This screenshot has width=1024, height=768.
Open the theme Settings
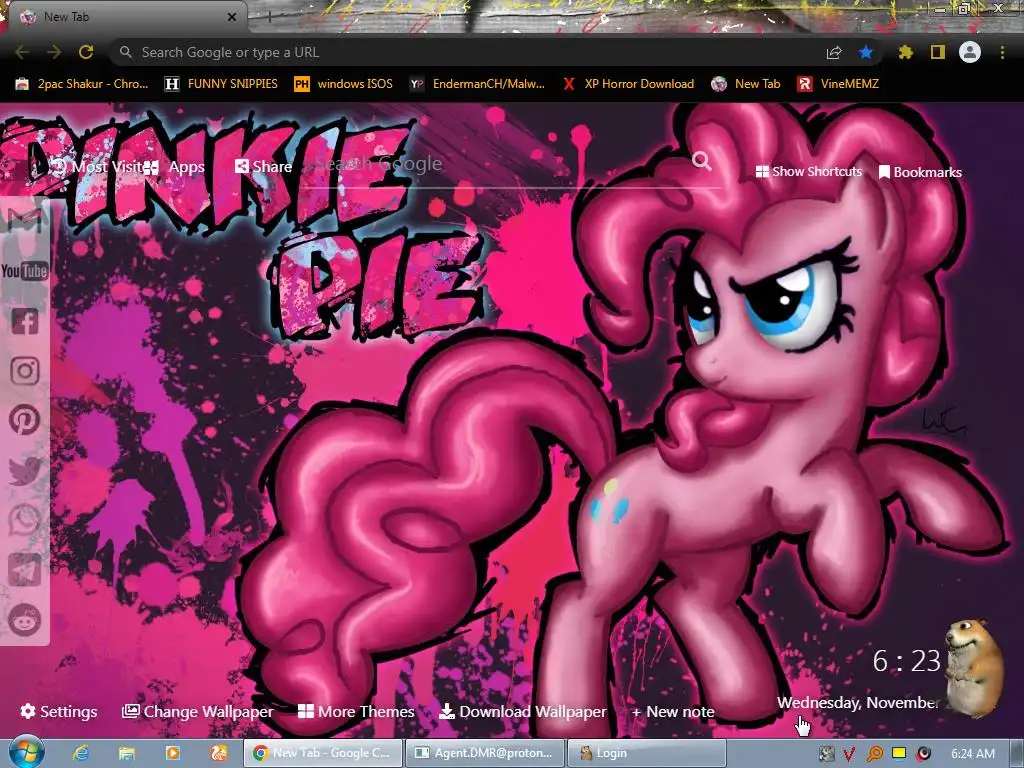tap(59, 711)
